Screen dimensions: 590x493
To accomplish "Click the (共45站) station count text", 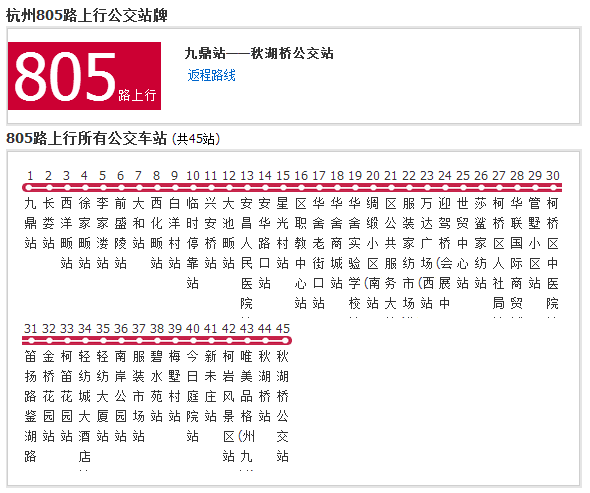I will point(196,139).
